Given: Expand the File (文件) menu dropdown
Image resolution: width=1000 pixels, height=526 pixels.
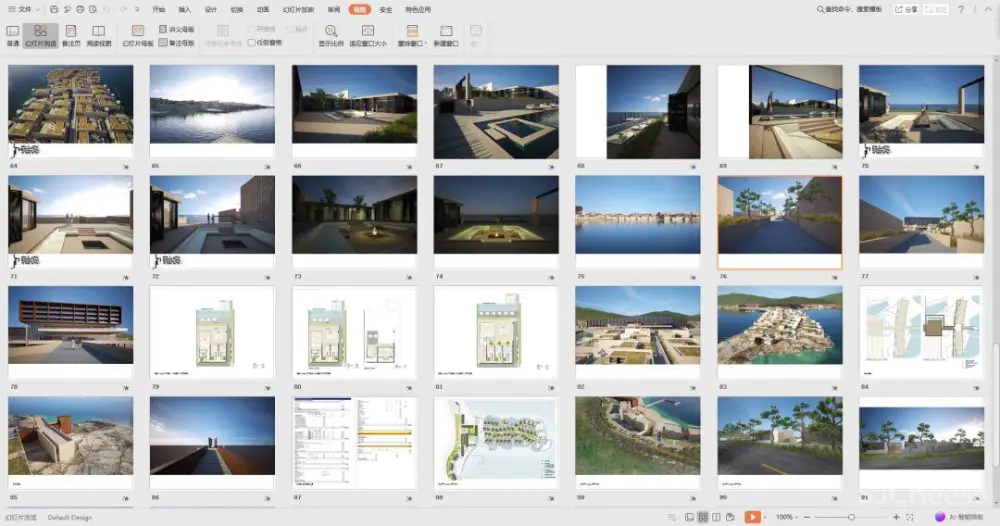Looking at the screenshot, I should point(27,9).
